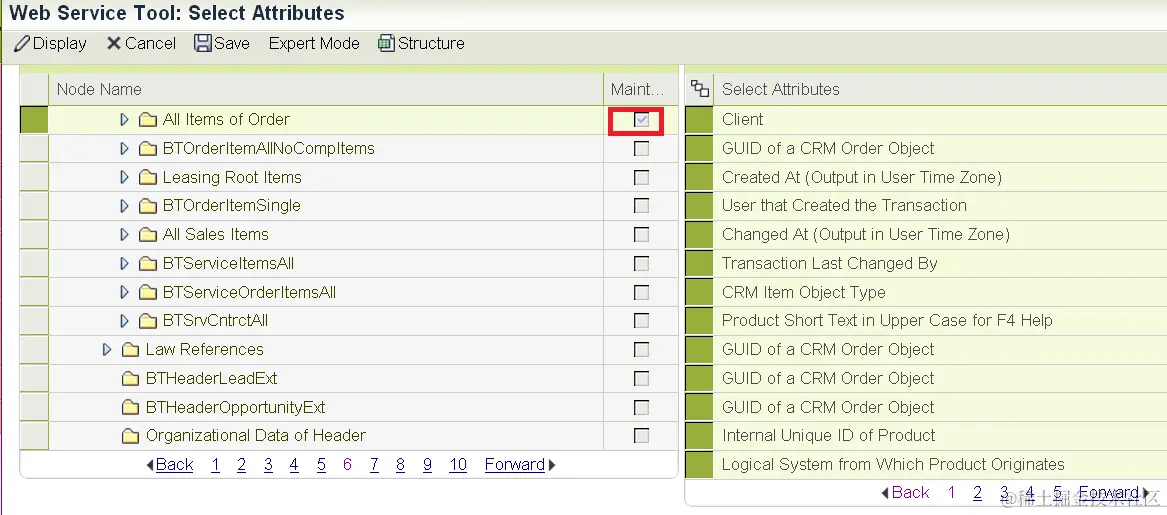Click the Maint... column header
Viewport: 1167px width, 515px height.
(640, 89)
